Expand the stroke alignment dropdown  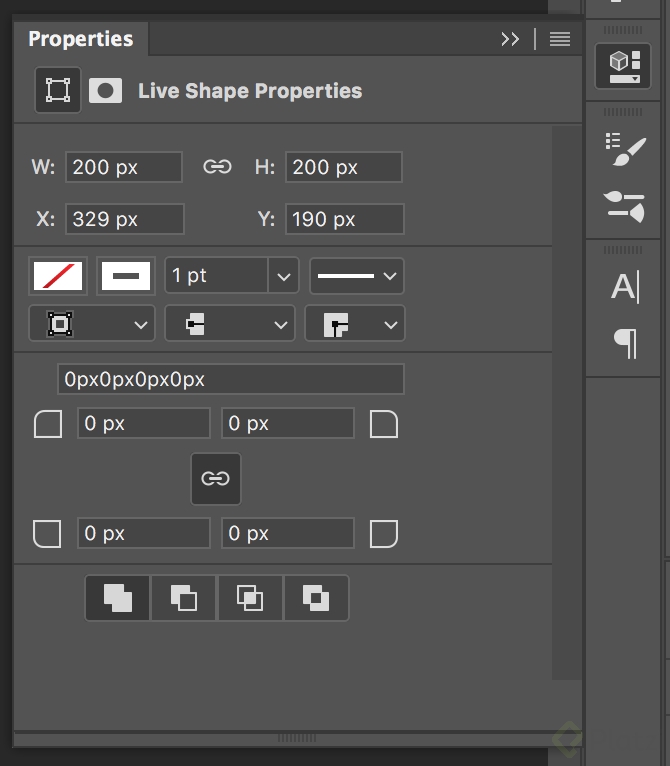pyautogui.click(x=92, y=324)
